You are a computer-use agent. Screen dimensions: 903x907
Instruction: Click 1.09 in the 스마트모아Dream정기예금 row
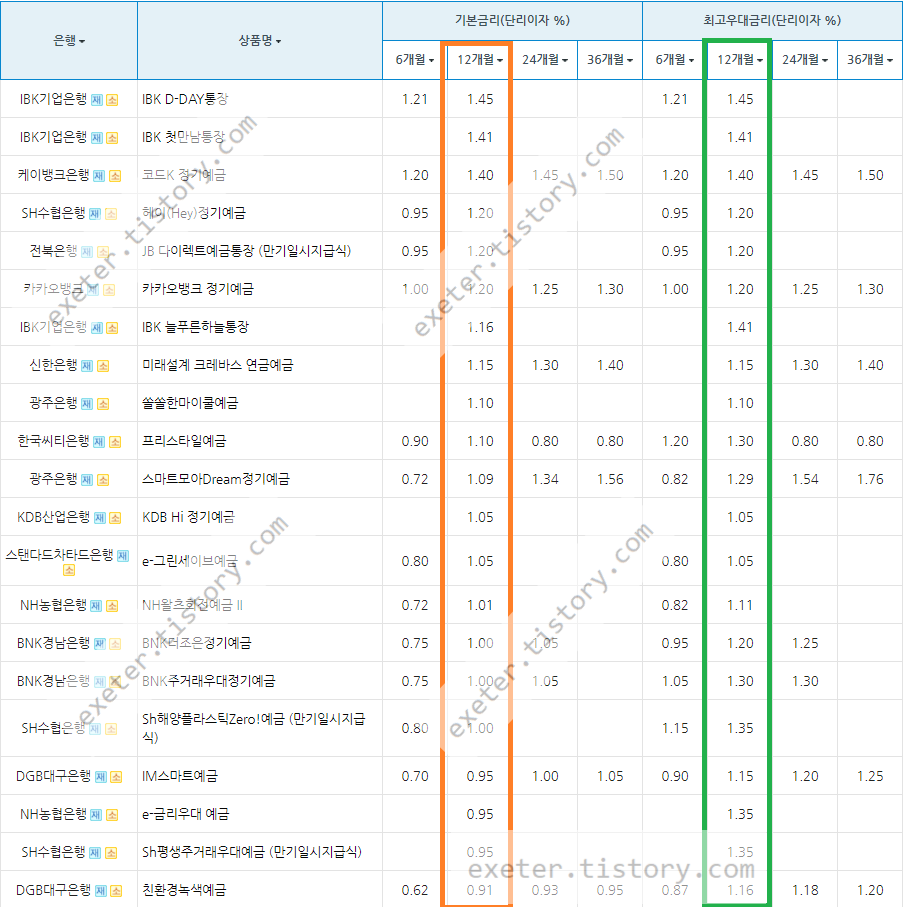click(x=480, y=480)
